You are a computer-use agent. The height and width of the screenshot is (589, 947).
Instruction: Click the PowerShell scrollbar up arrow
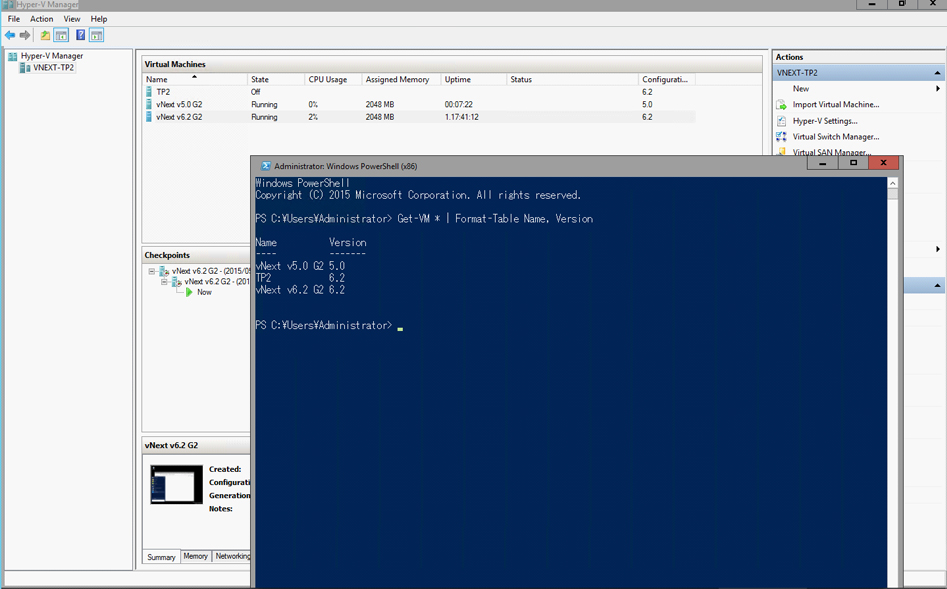(x=893, y=183)
